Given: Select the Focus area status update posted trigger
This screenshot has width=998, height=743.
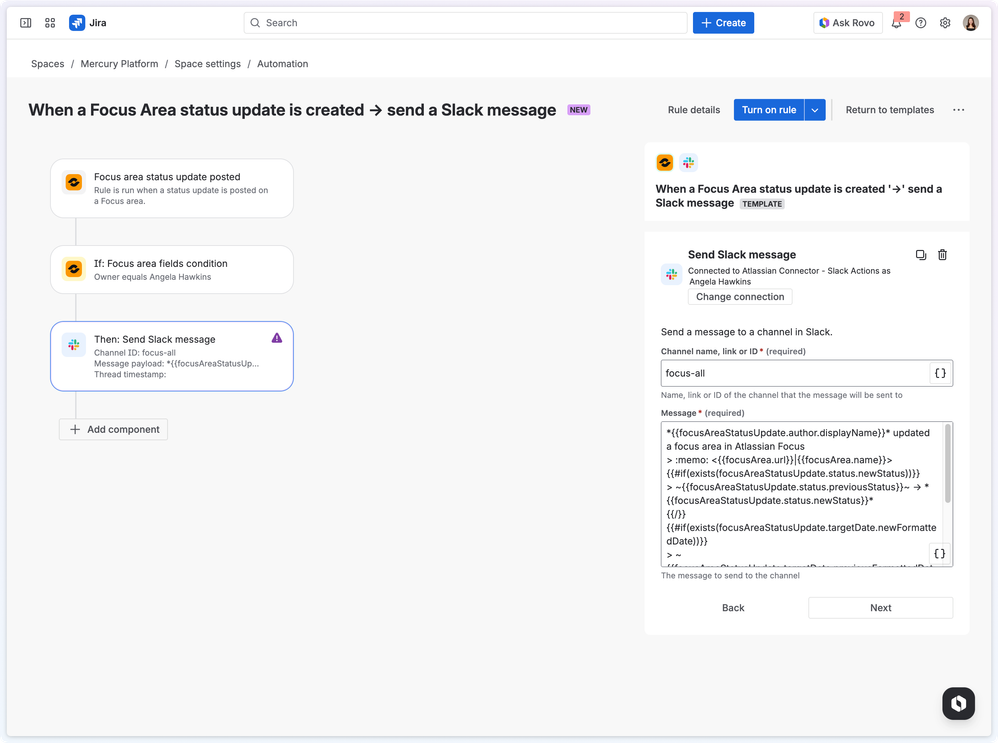Looking at the screenshot, I should pyautogui.click(x=172, y=188).
